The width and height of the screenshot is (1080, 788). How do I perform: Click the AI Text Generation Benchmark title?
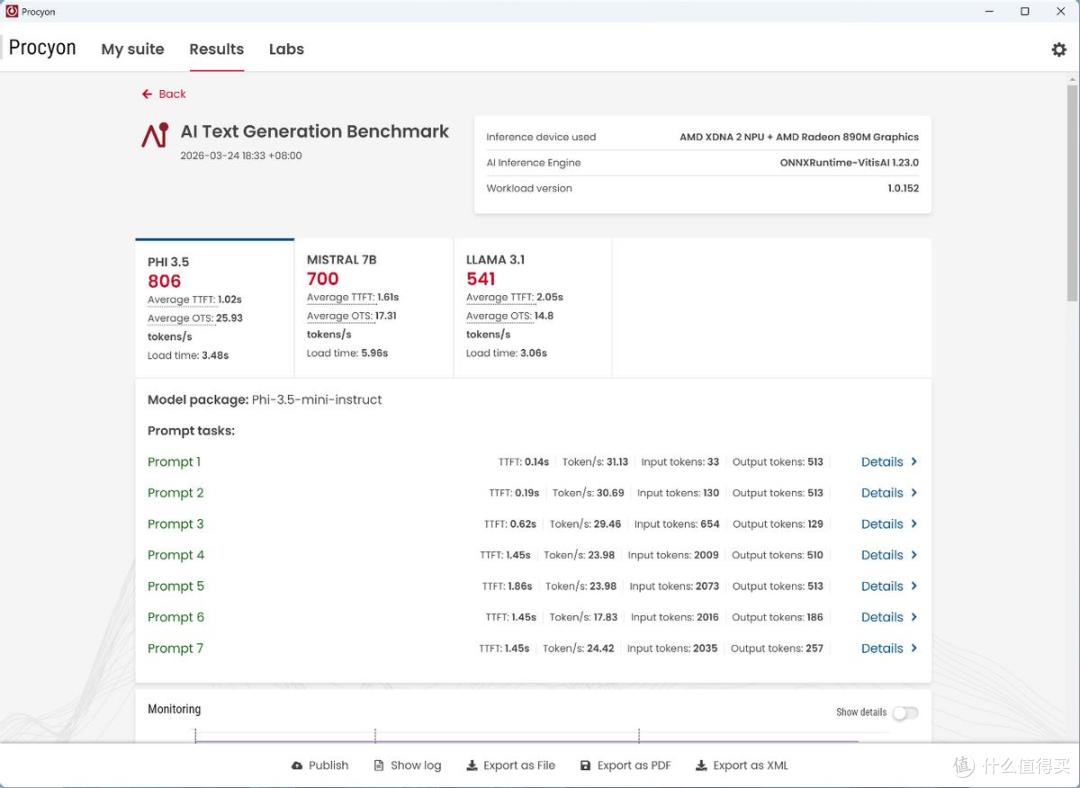[x=315, y=131]
